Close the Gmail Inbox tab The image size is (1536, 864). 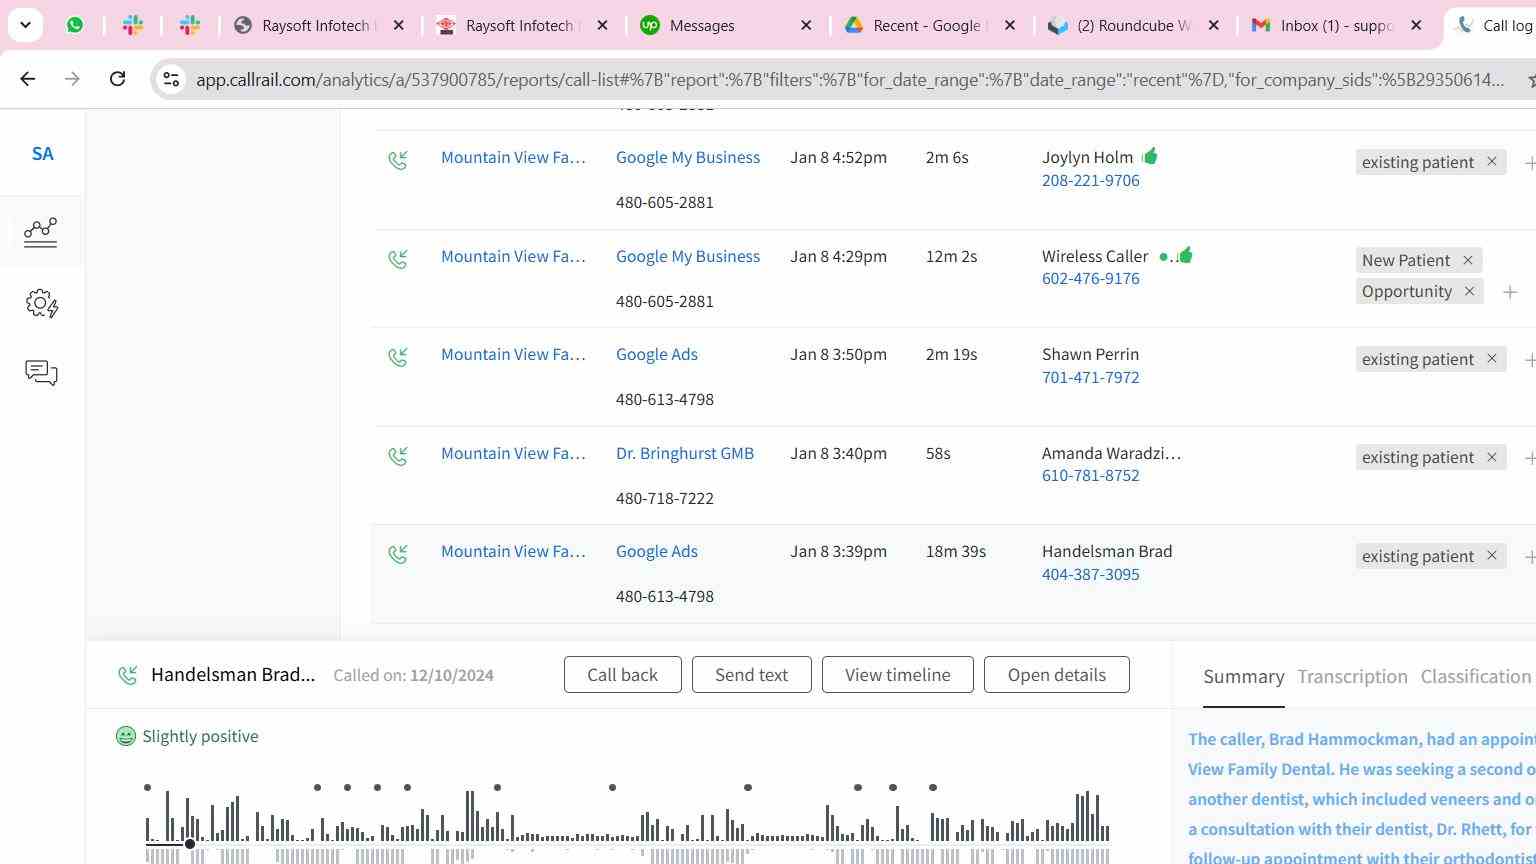(1416, 25)
